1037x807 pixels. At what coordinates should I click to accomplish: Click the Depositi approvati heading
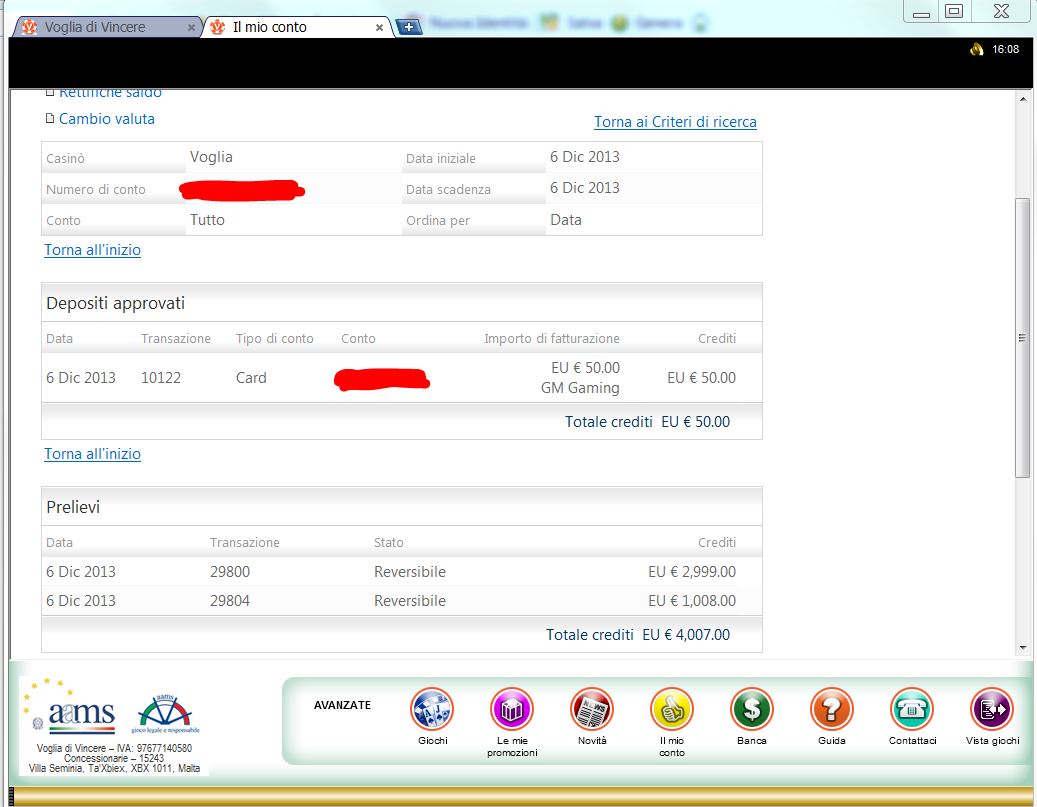116,303
